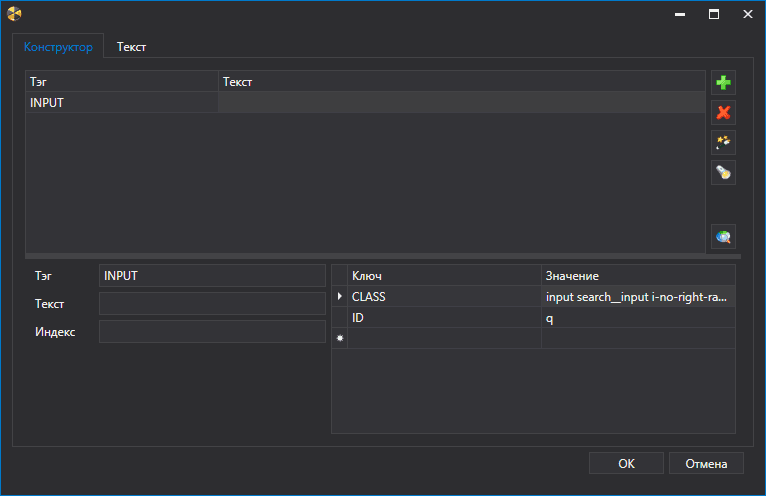Click the flashlight highlight icon
Viewport: 766px width, 496px height.
click(723, 172)
